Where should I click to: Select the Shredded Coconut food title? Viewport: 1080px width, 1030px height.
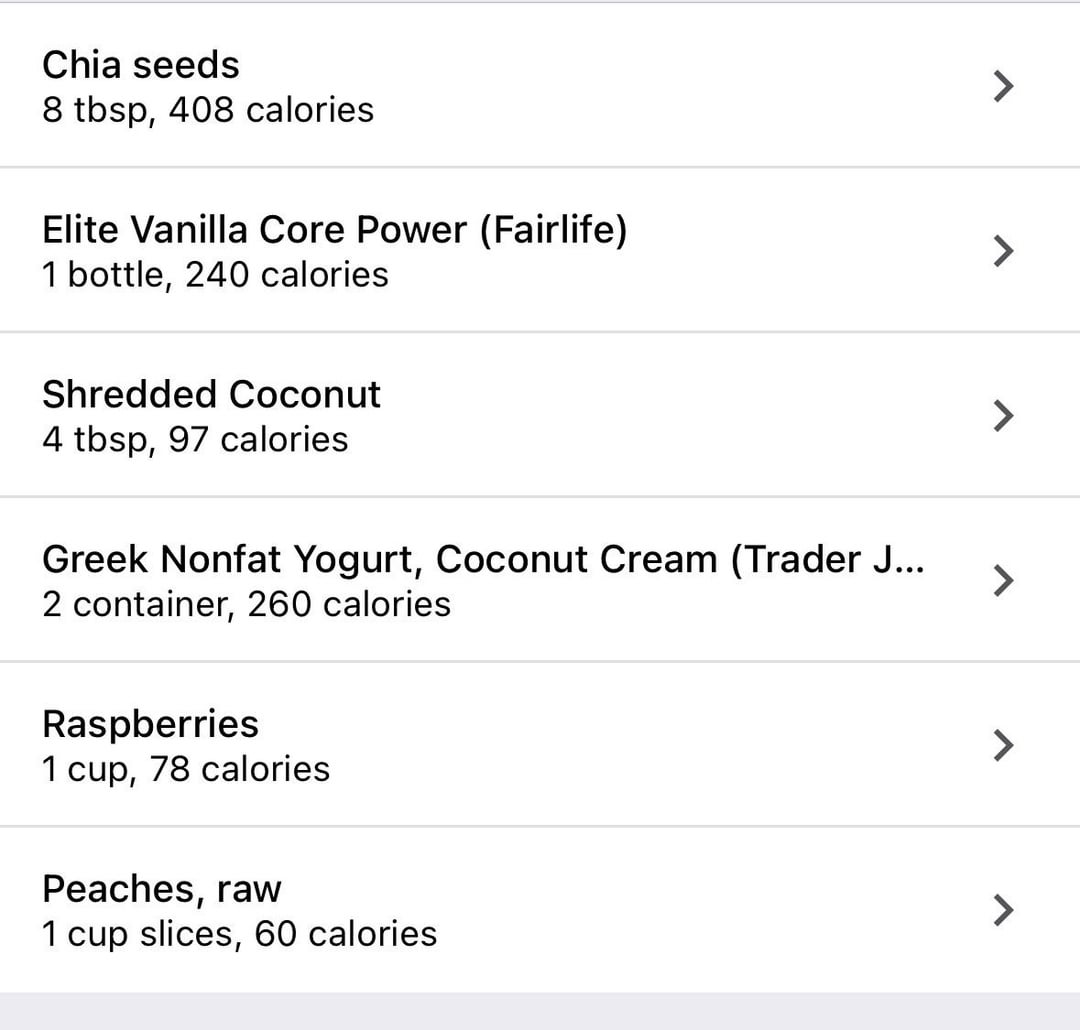(x=211, y=394)
